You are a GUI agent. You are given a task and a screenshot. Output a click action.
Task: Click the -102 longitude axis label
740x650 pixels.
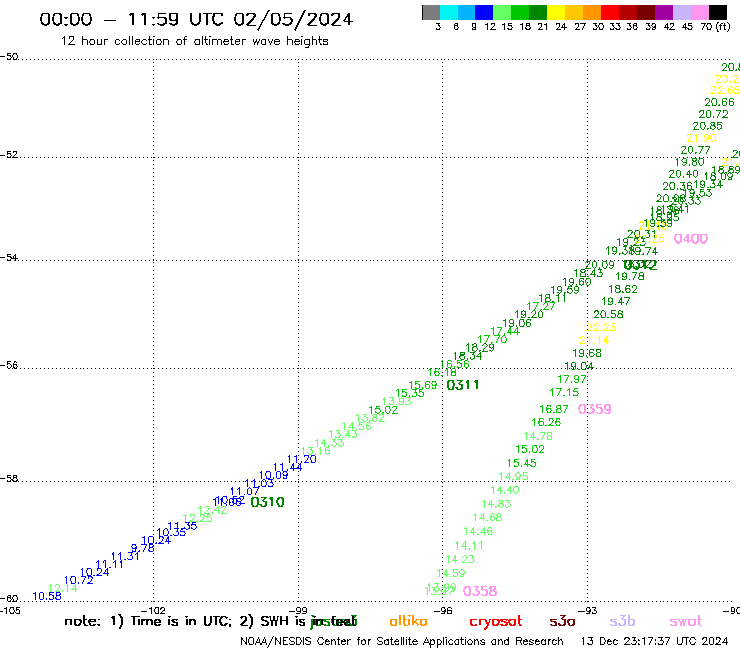tap(153, 611)
